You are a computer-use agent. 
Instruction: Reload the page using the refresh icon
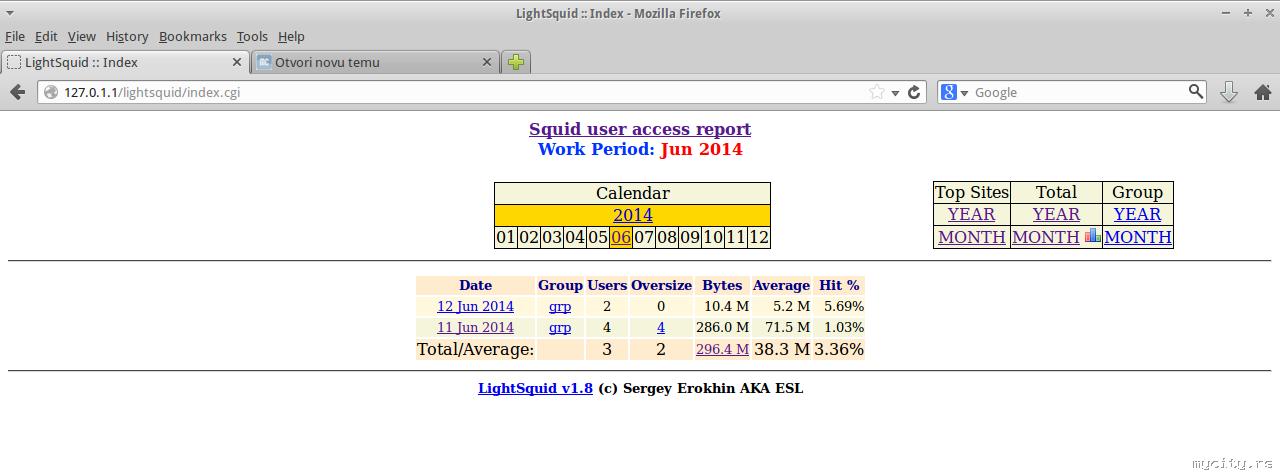pos(914,92)
